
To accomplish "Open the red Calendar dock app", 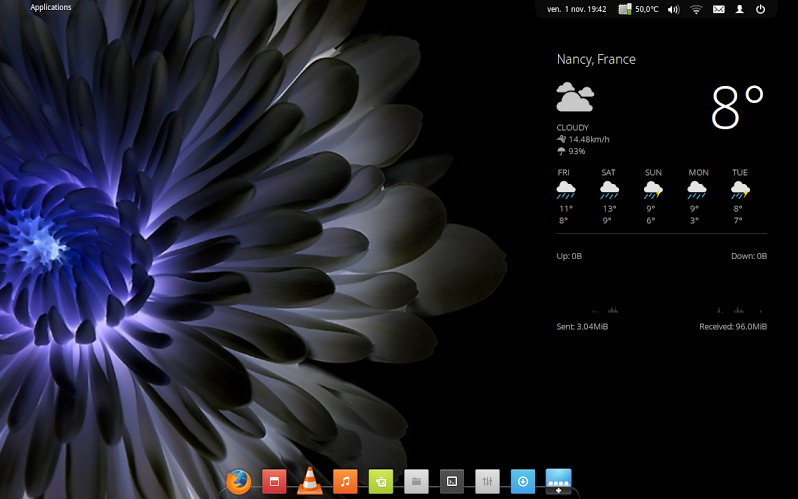I will [274, 481].
